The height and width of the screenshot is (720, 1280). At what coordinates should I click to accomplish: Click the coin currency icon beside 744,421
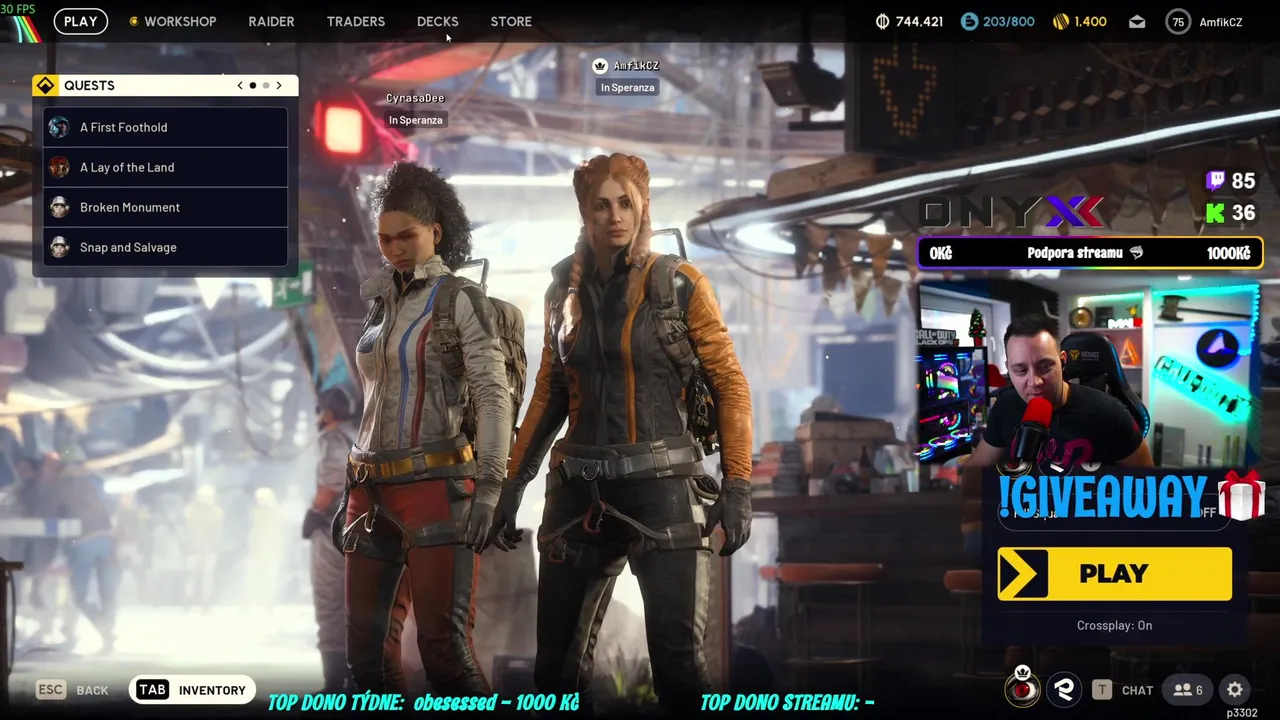tap(882, 21)
